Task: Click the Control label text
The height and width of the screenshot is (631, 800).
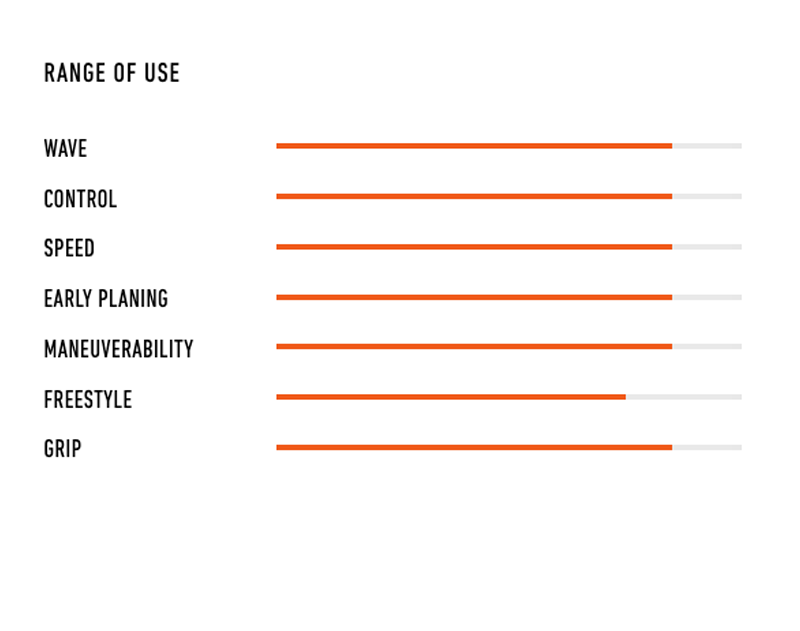Action: [x=80, y=199]
